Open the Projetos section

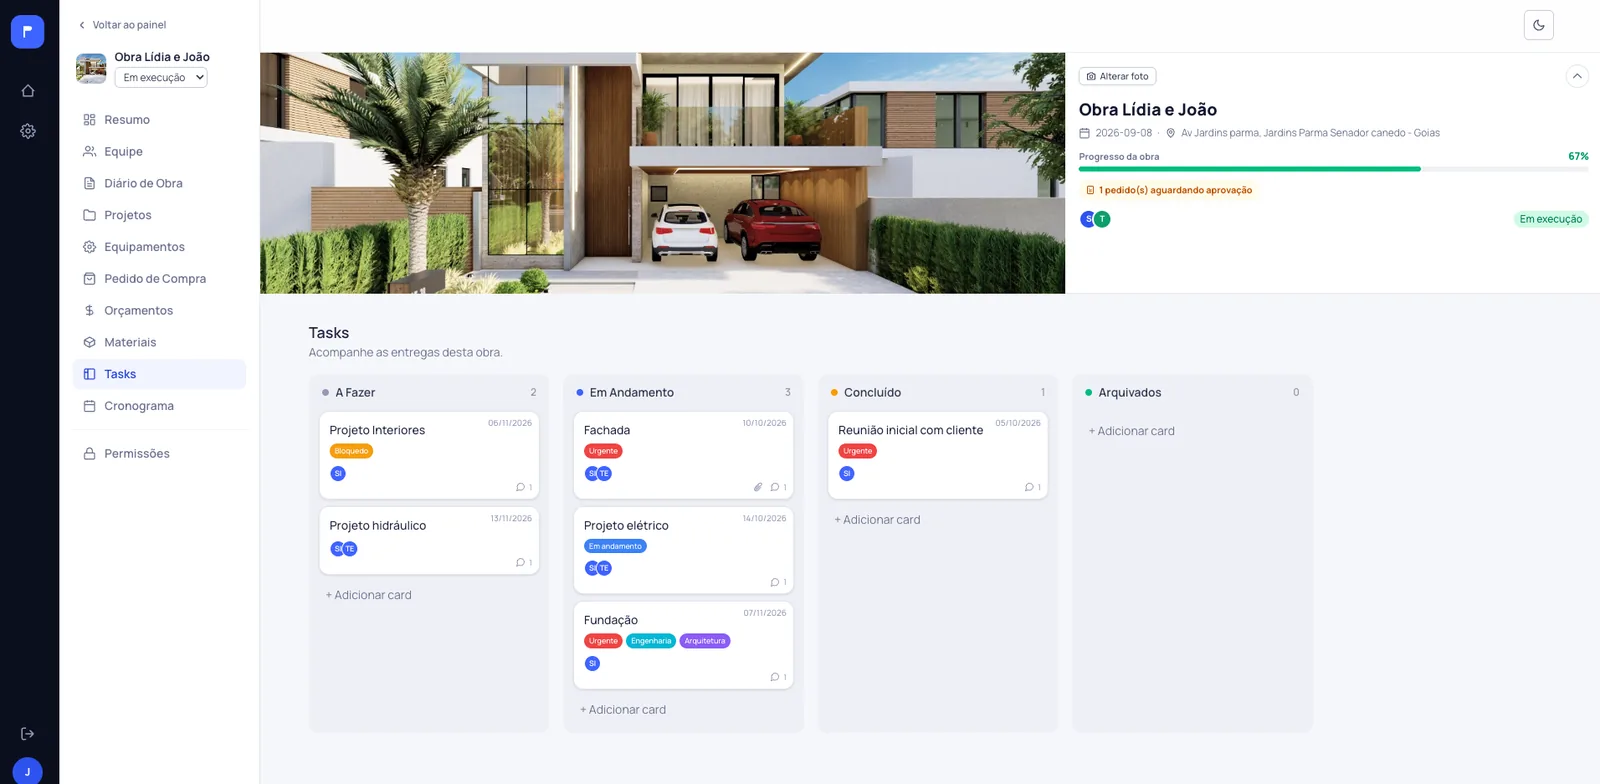tap(159, 215)
